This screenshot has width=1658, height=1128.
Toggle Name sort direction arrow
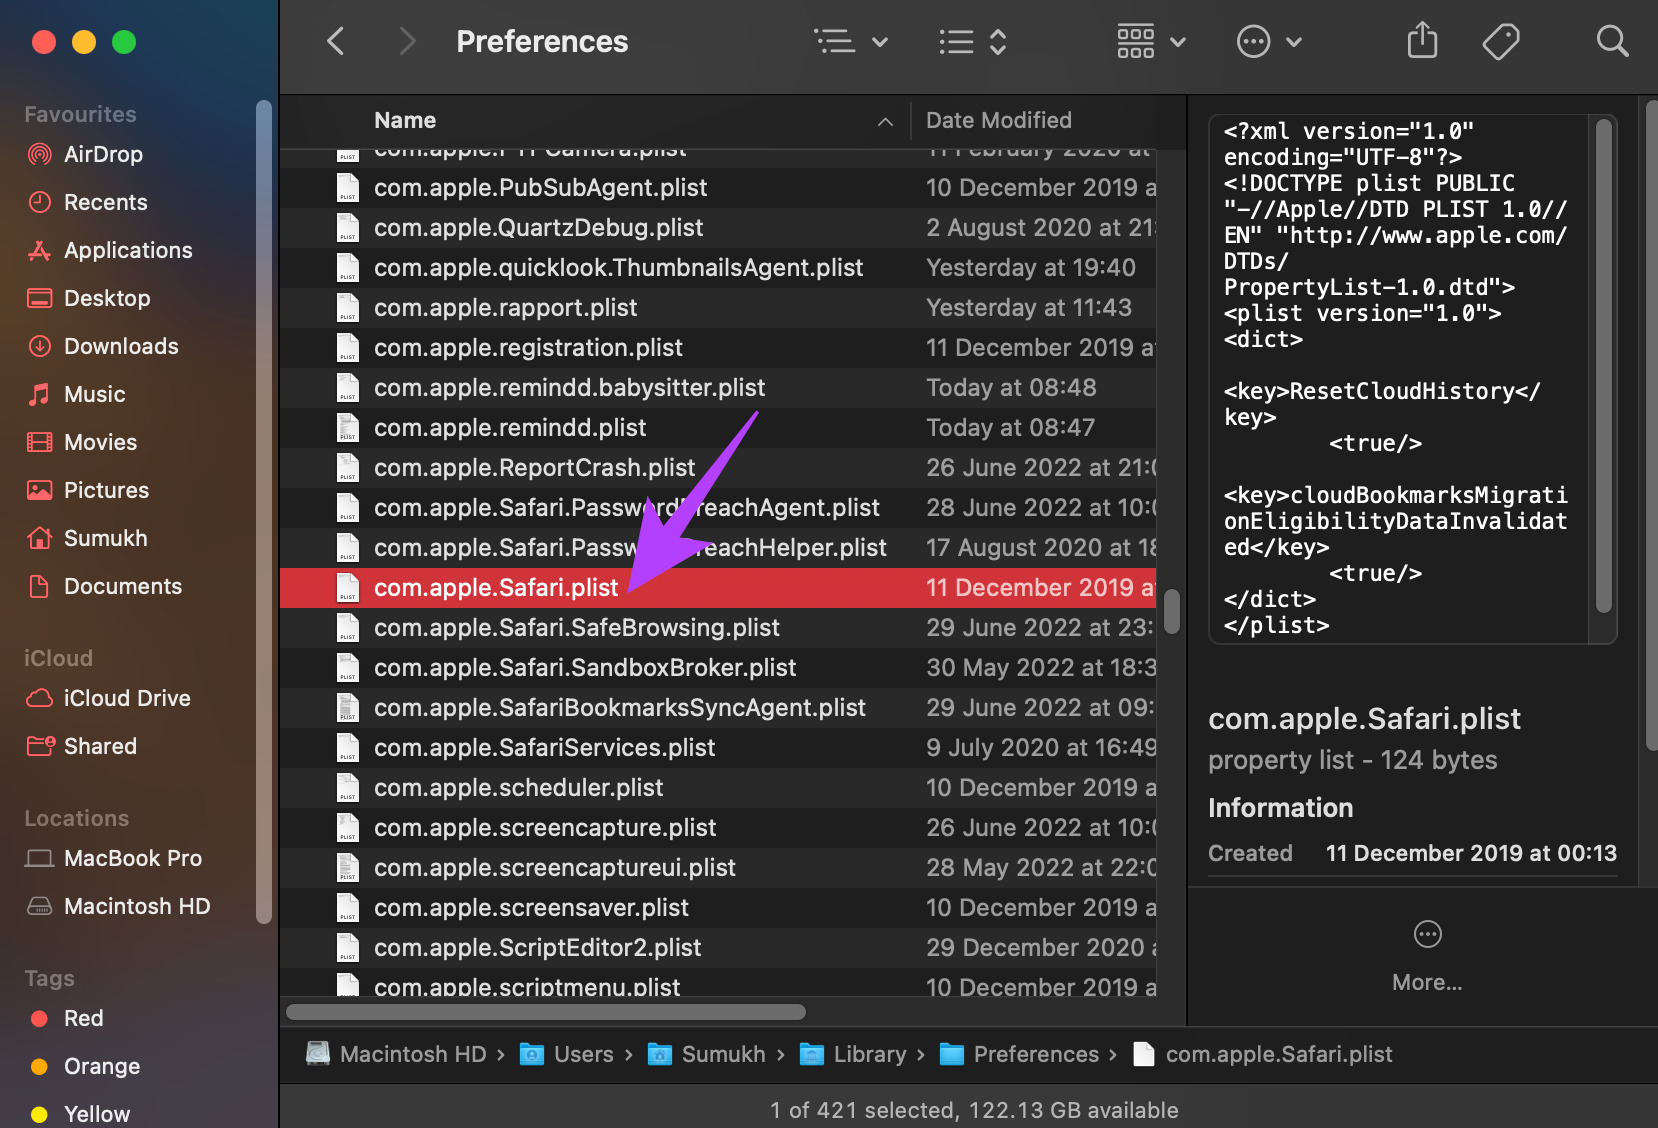coord(885,121)
